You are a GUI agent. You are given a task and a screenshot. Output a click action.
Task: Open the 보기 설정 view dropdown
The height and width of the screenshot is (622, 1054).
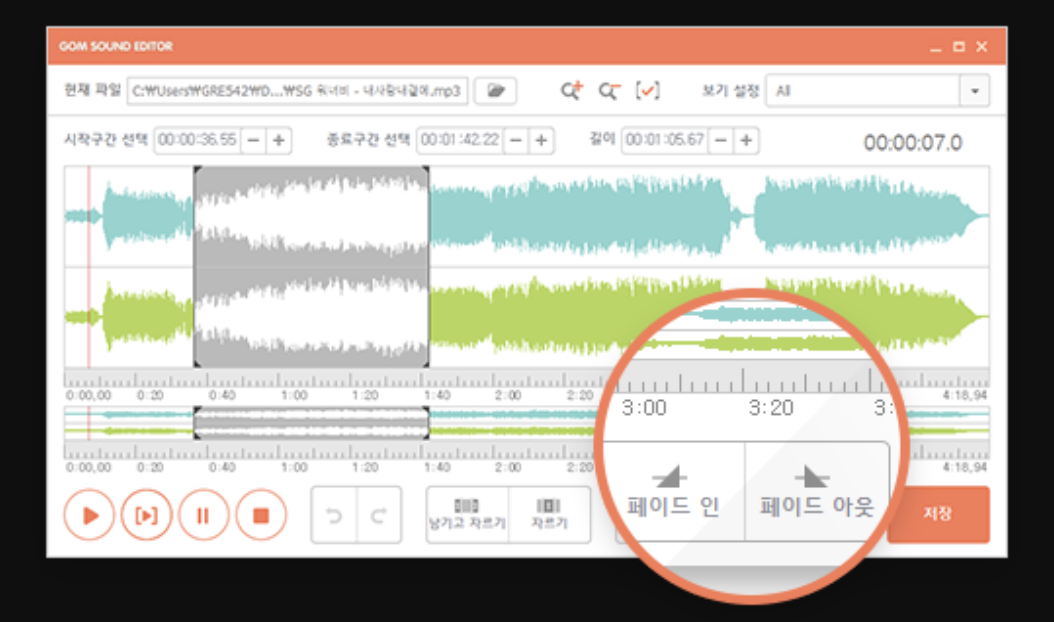[x=975, y=90]
